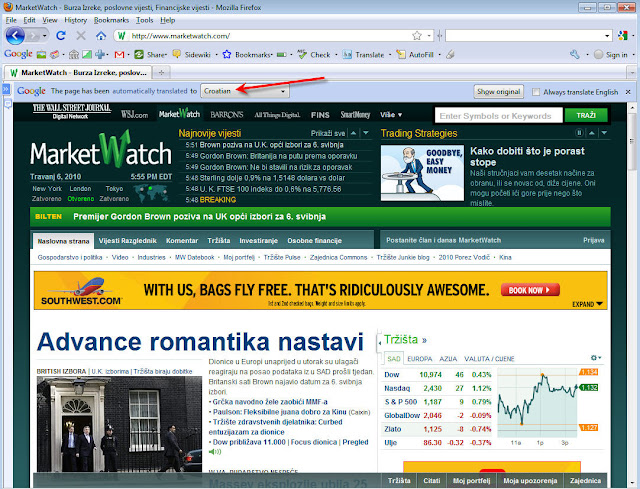Click the Enter Symbols or Keywords field
The width and height of the screenshot is (640, 489).
pos(499,116)
